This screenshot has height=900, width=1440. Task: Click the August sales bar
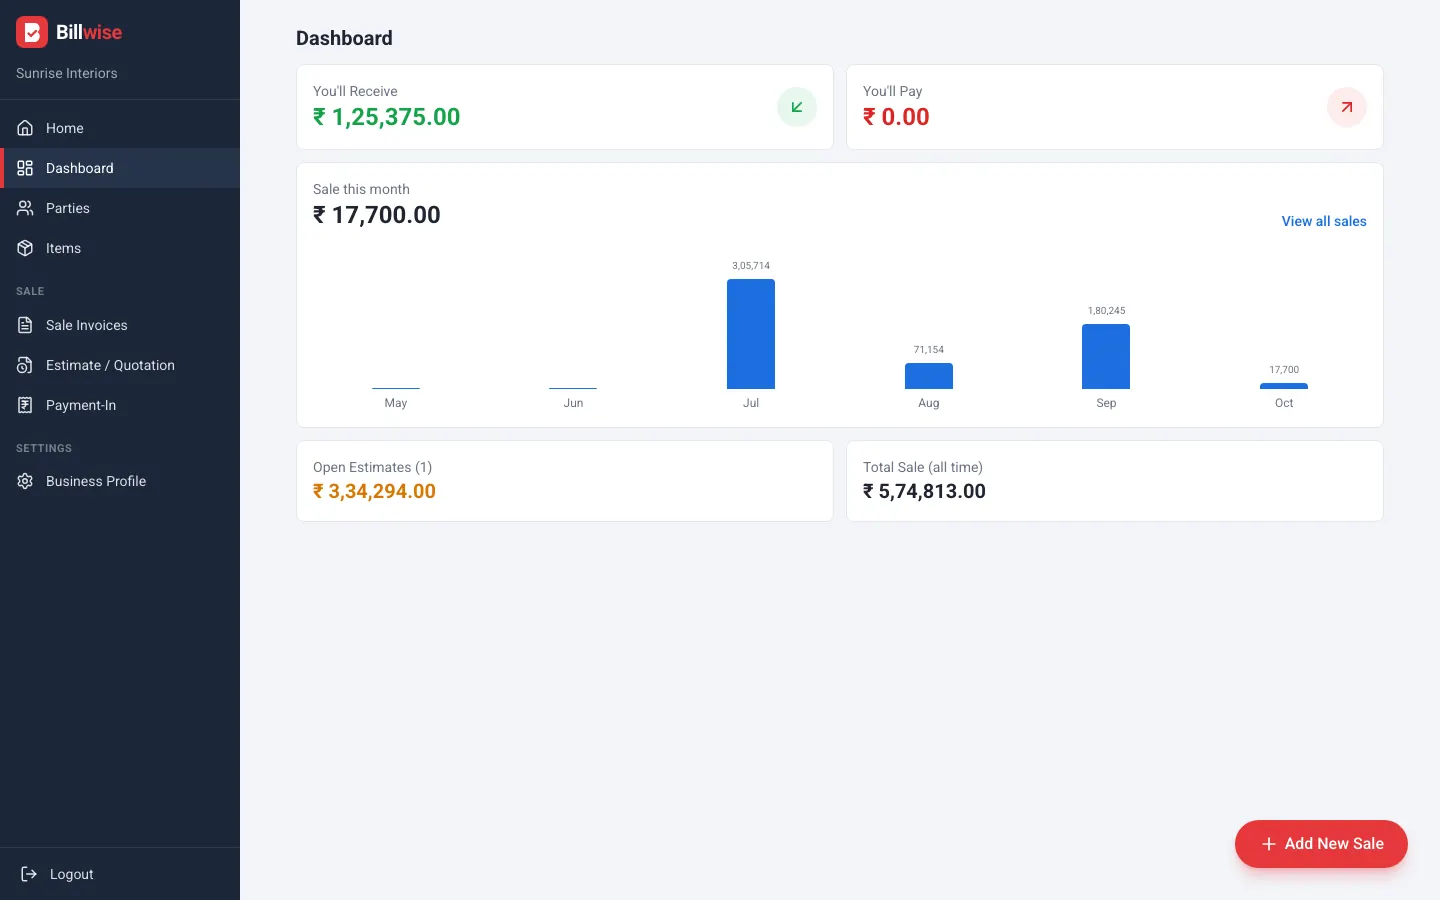coord(929,376)
